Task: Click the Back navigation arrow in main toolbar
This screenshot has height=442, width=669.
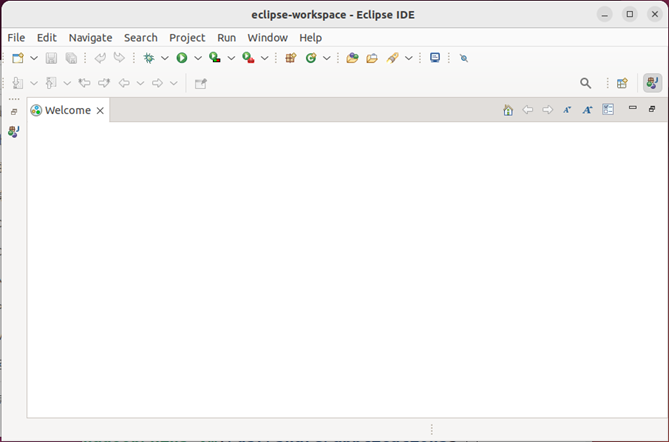Action: click(x=124, y=83)
